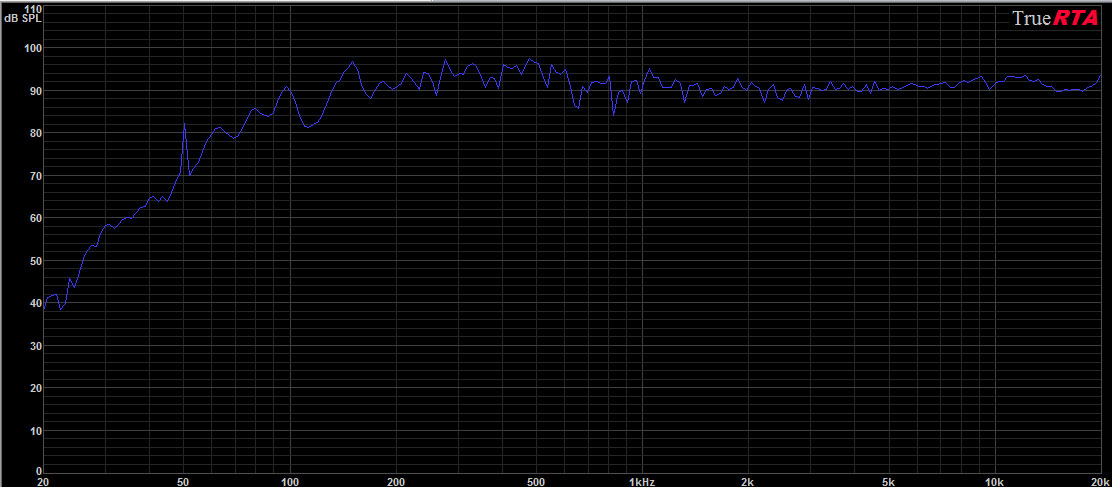Viewport: 1112px width, 487px height.
Task: Select the 80 dB level axis label
Action: point(36,133)
